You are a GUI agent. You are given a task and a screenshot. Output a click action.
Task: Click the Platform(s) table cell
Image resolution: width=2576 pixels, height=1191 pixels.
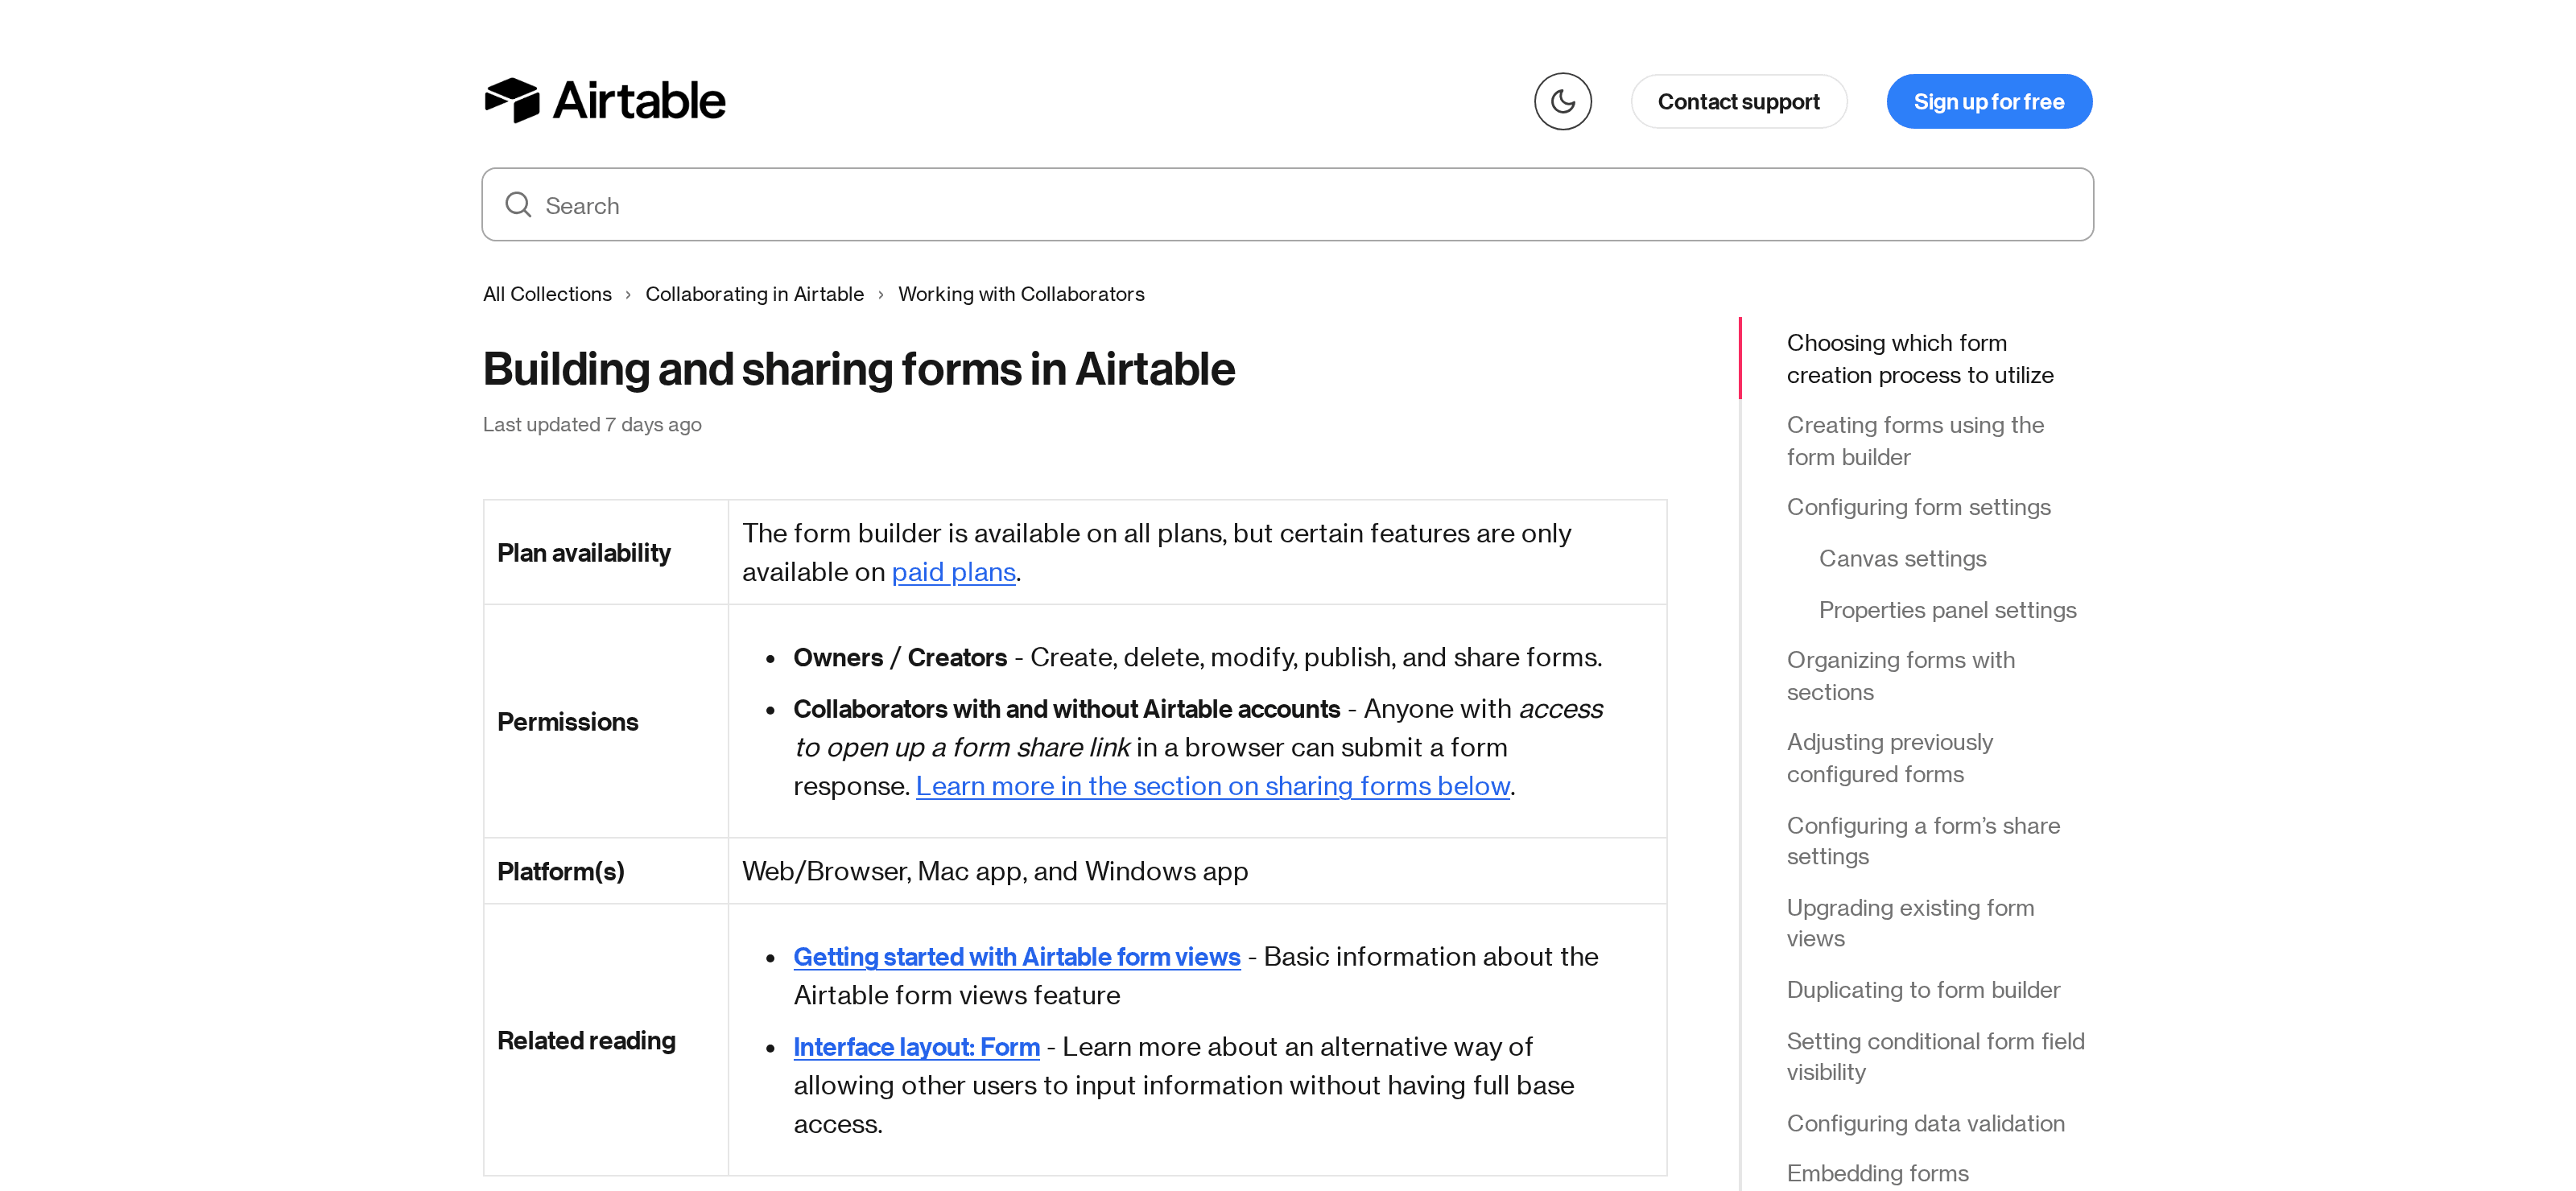pos(606,871)
